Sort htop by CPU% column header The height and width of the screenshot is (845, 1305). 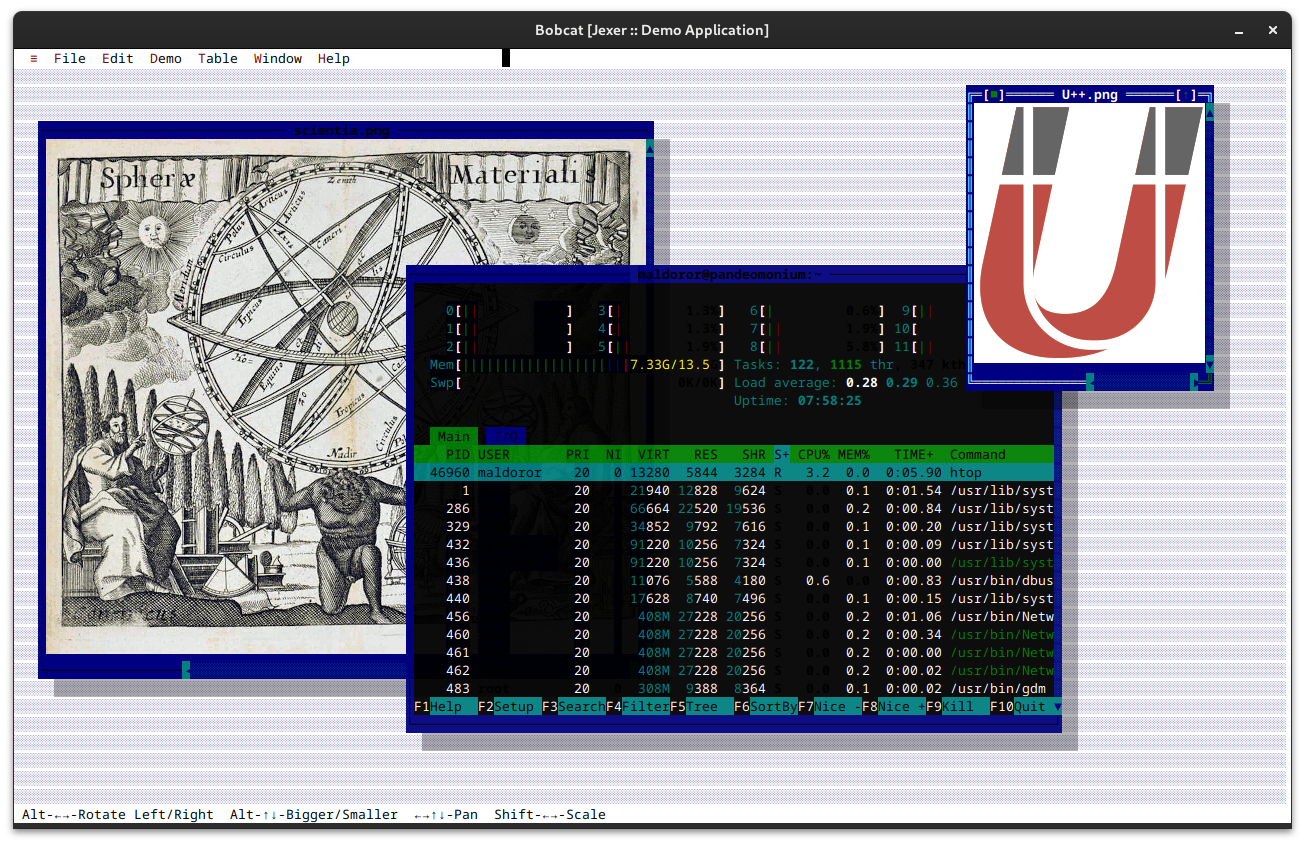pyautogui.click(x=814, y=455)
